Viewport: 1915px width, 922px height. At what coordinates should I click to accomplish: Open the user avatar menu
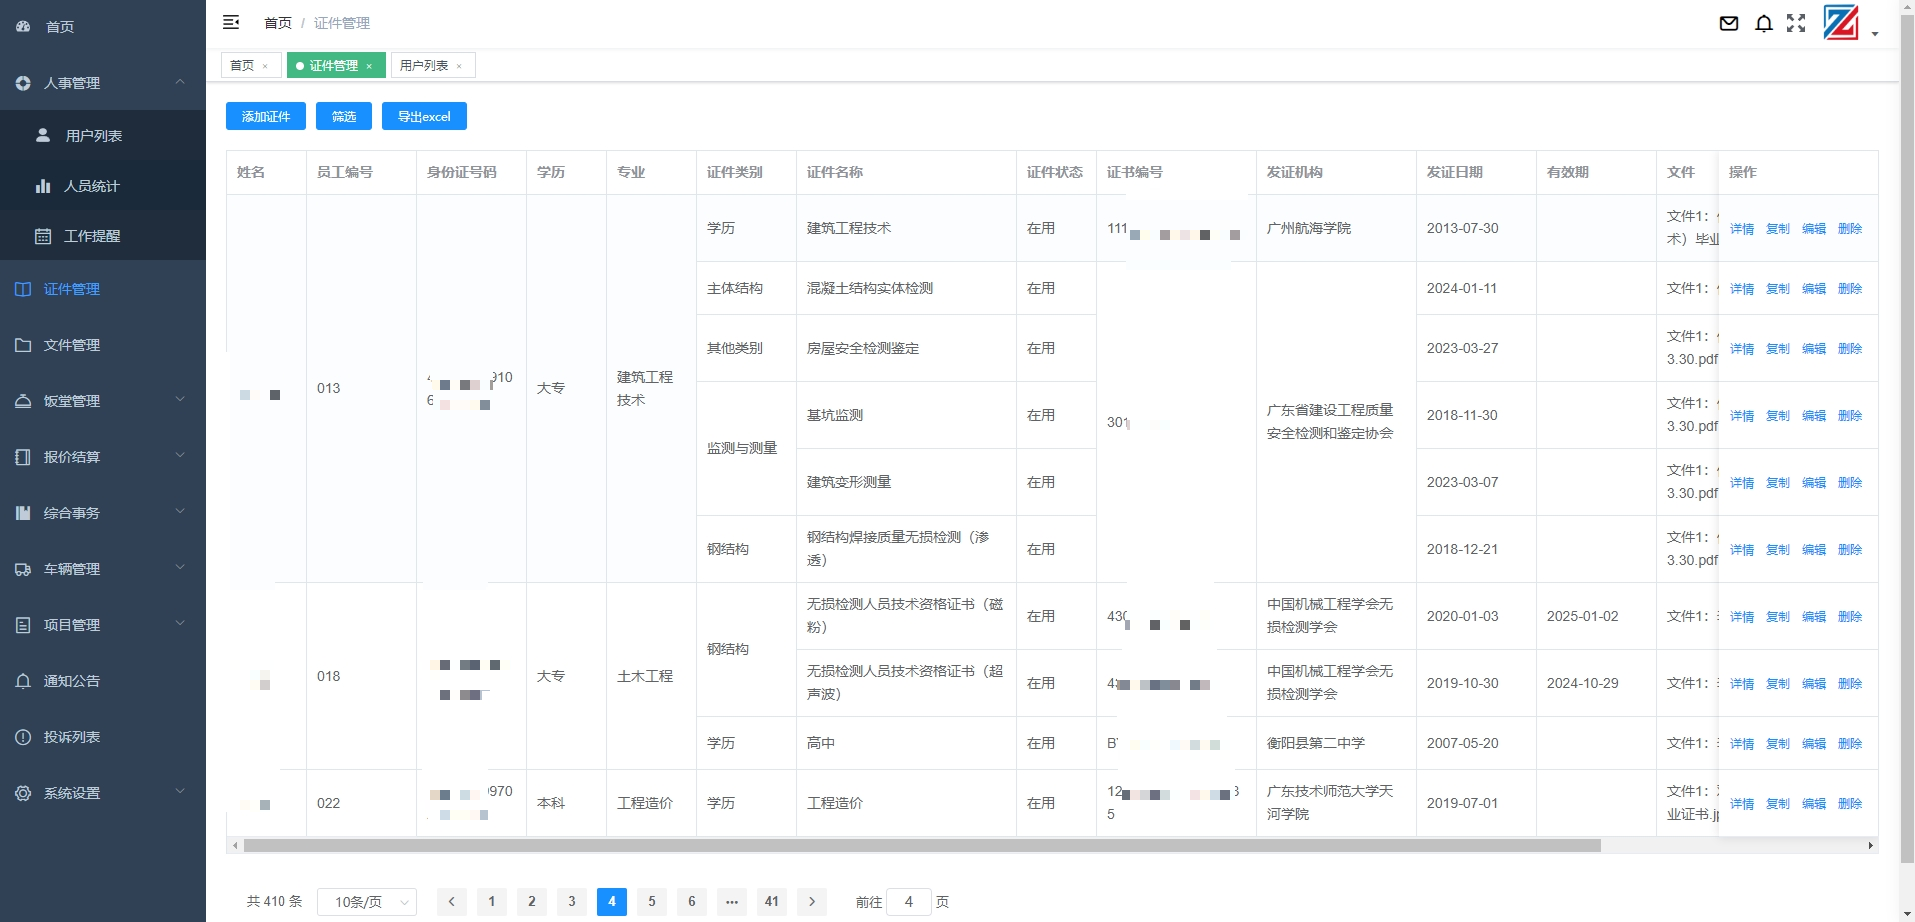tap(1841, 23)
